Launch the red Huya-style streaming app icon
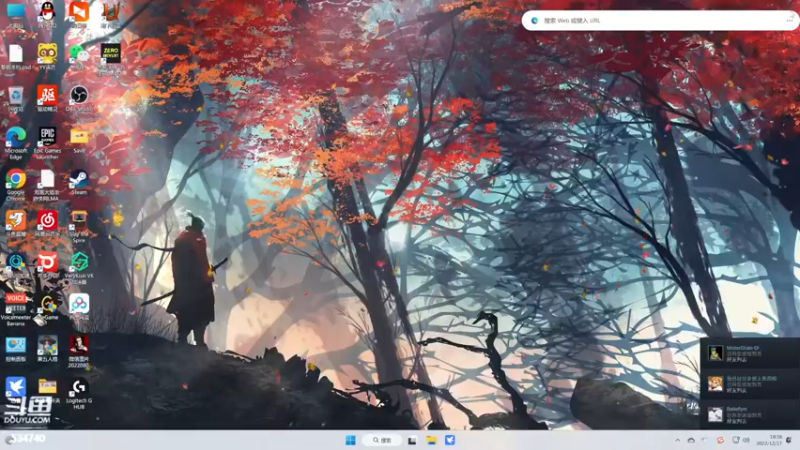 47,265
